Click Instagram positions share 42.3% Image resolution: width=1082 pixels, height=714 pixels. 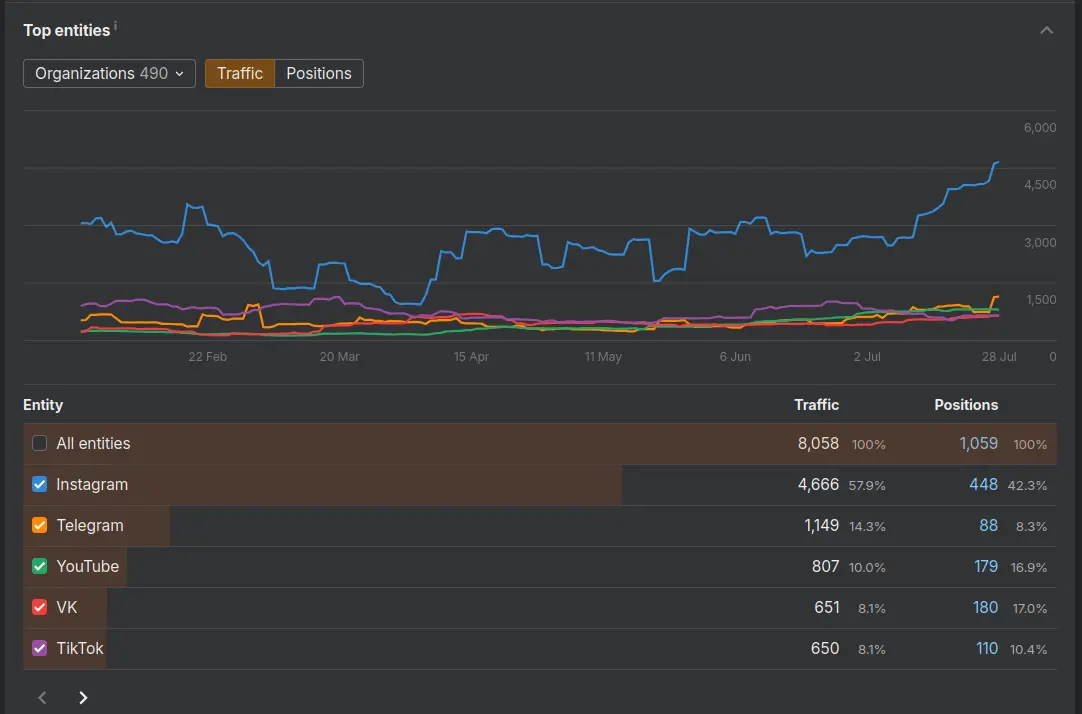[1027, 486]
